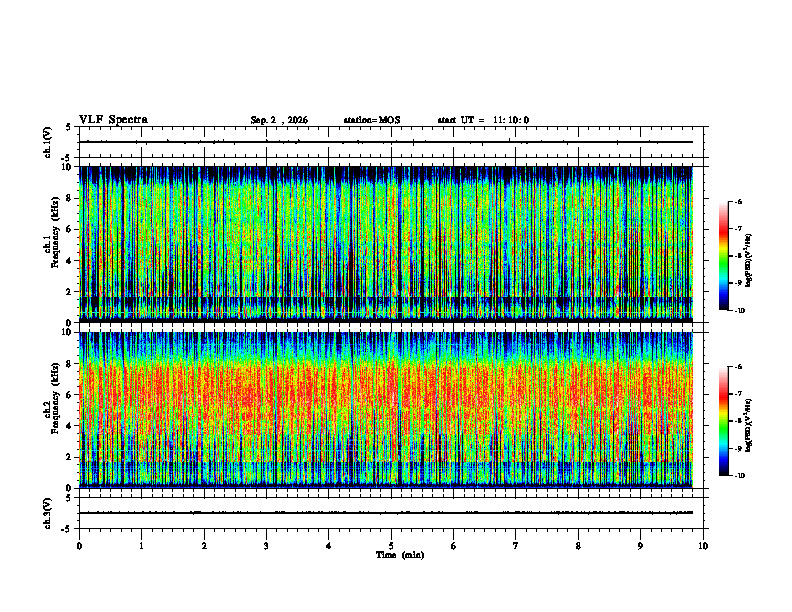Click the start UT 11:10:0 label

(483, 120)
